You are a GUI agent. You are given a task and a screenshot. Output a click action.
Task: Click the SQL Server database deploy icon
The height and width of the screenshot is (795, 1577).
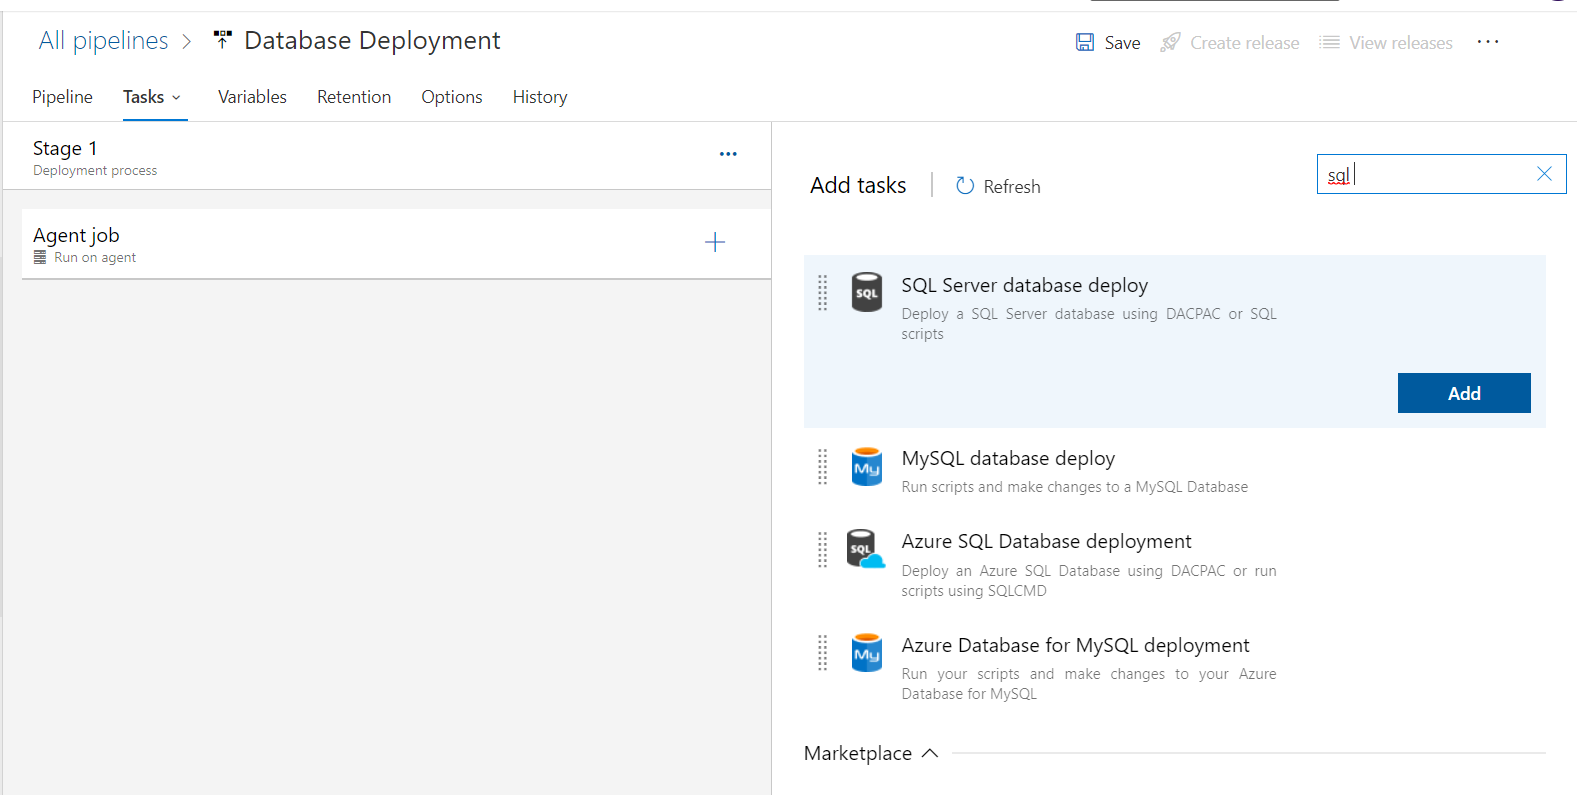coord(866,293)
